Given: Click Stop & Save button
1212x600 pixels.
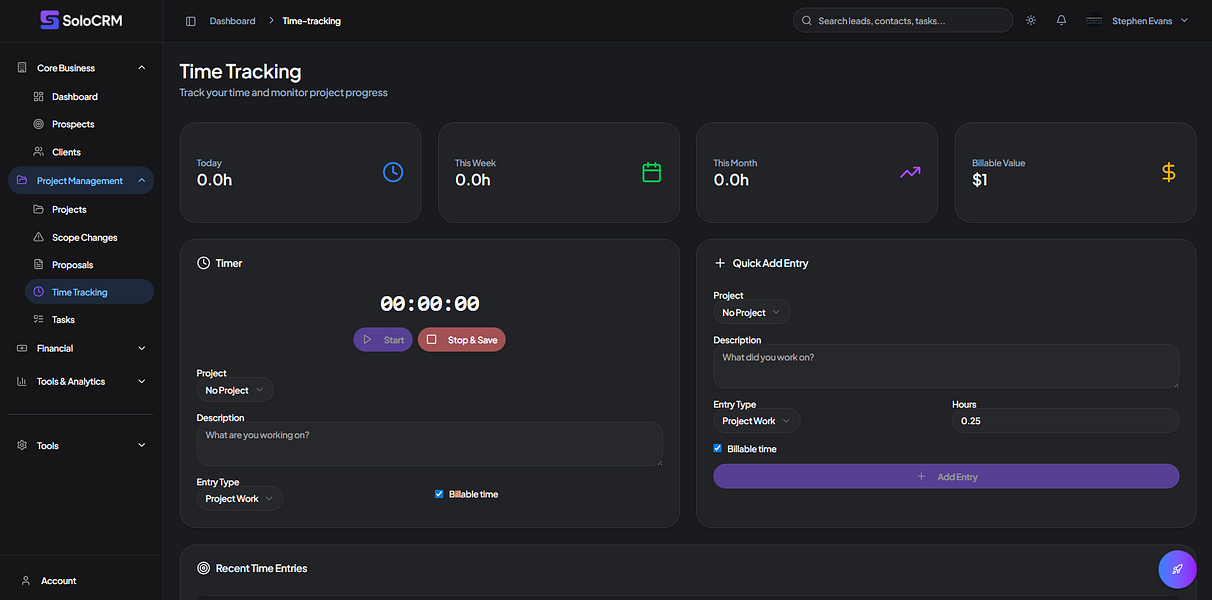Looking at the screenshot, I should point(462,340).
